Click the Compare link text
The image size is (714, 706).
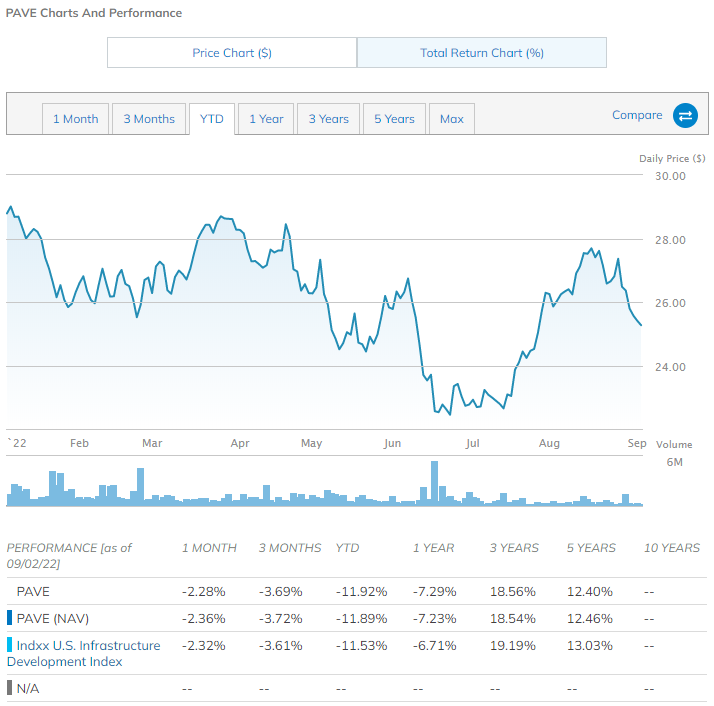pyautogui.click(x=637, y=115)
